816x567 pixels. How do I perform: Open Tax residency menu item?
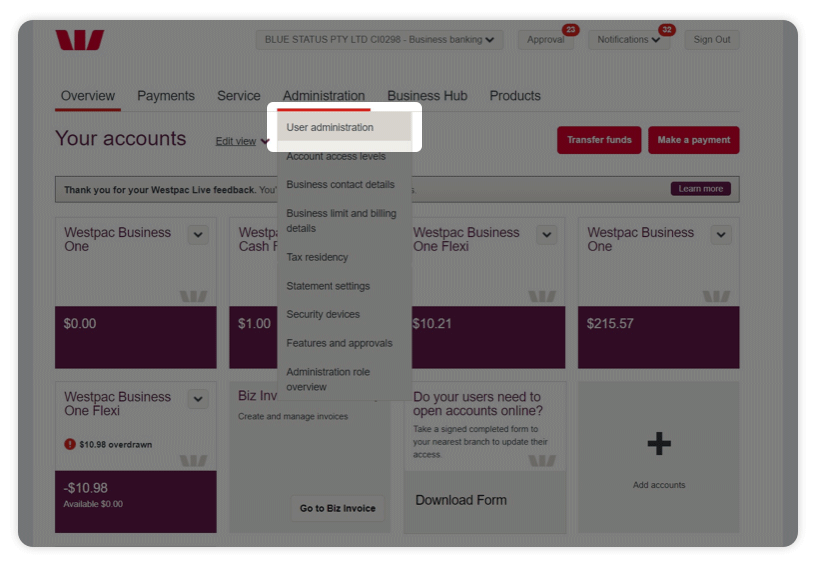(317, 257)
